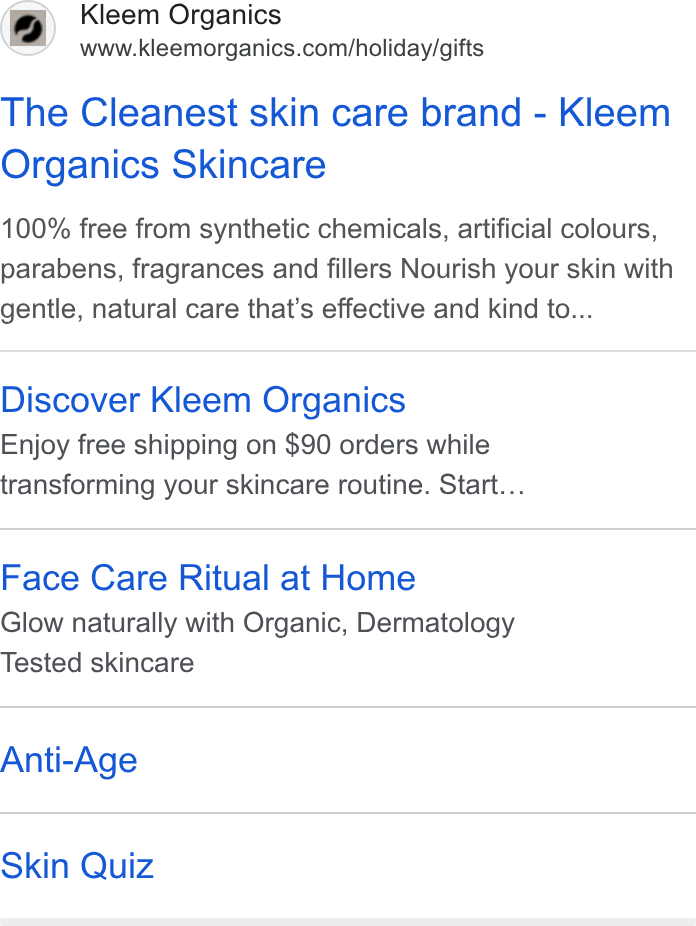The image size is (696, 926).
Task: Click the gray bar below Skin Quiz
Action: (348, 922)
